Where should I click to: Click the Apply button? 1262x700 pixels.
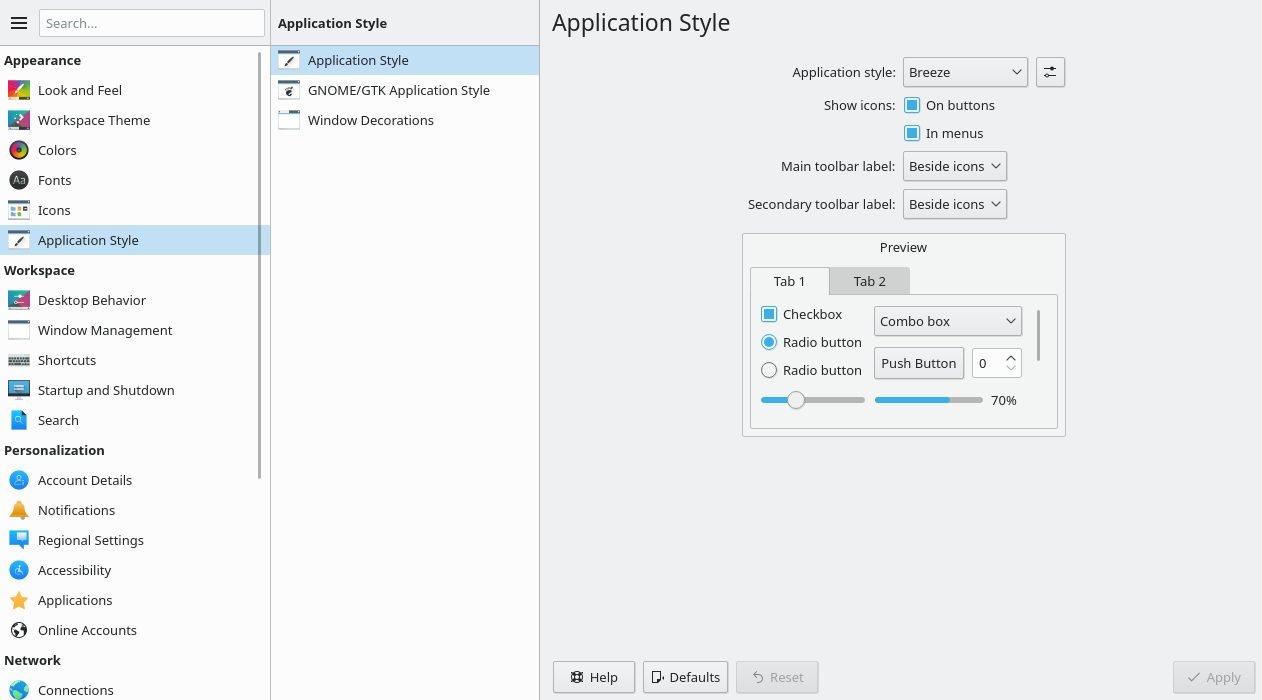click(1213, 677)
